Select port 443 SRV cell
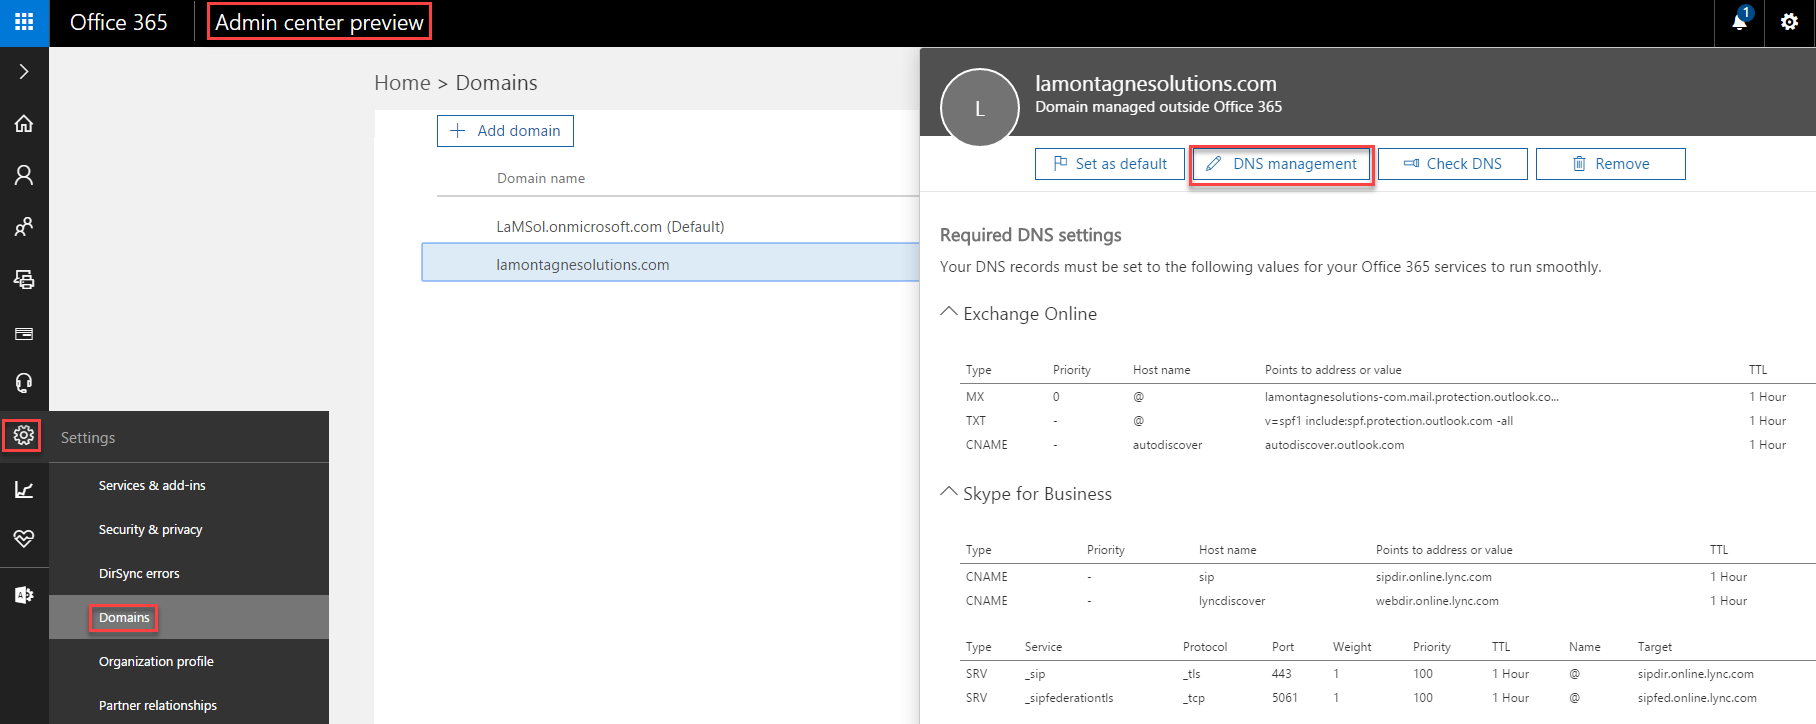This screenshot has height=724, width=1816. tap(1282, 674)
